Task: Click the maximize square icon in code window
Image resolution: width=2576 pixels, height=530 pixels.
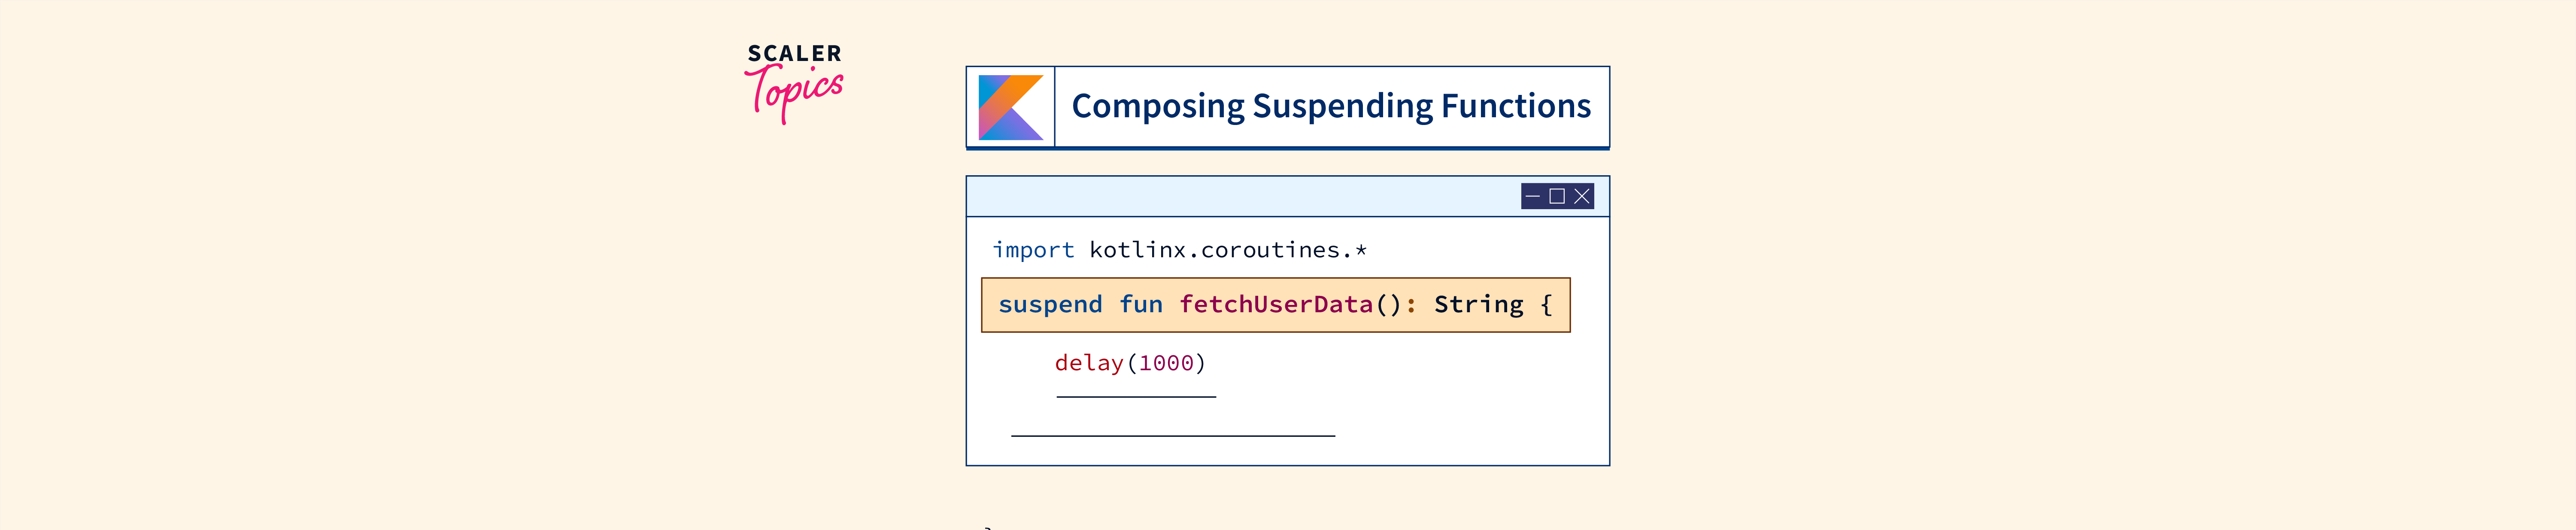Action: (x=1557, y=196)
